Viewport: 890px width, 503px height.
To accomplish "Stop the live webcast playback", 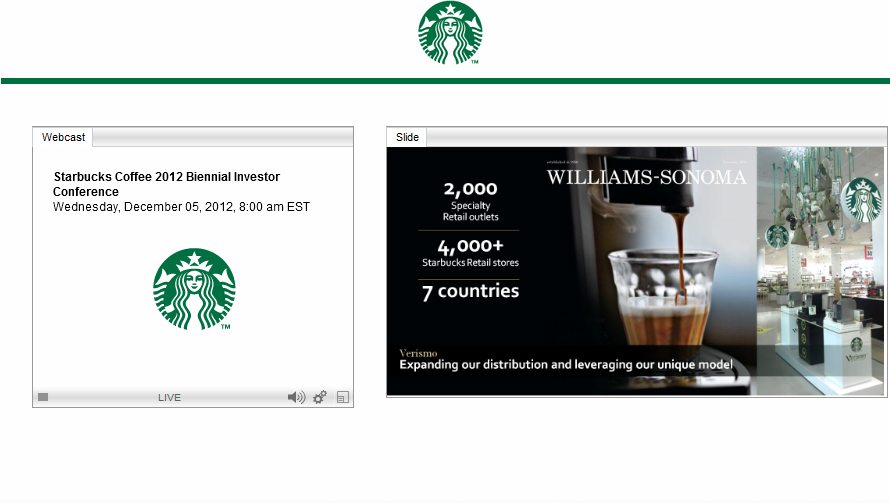I will (43, 397).
